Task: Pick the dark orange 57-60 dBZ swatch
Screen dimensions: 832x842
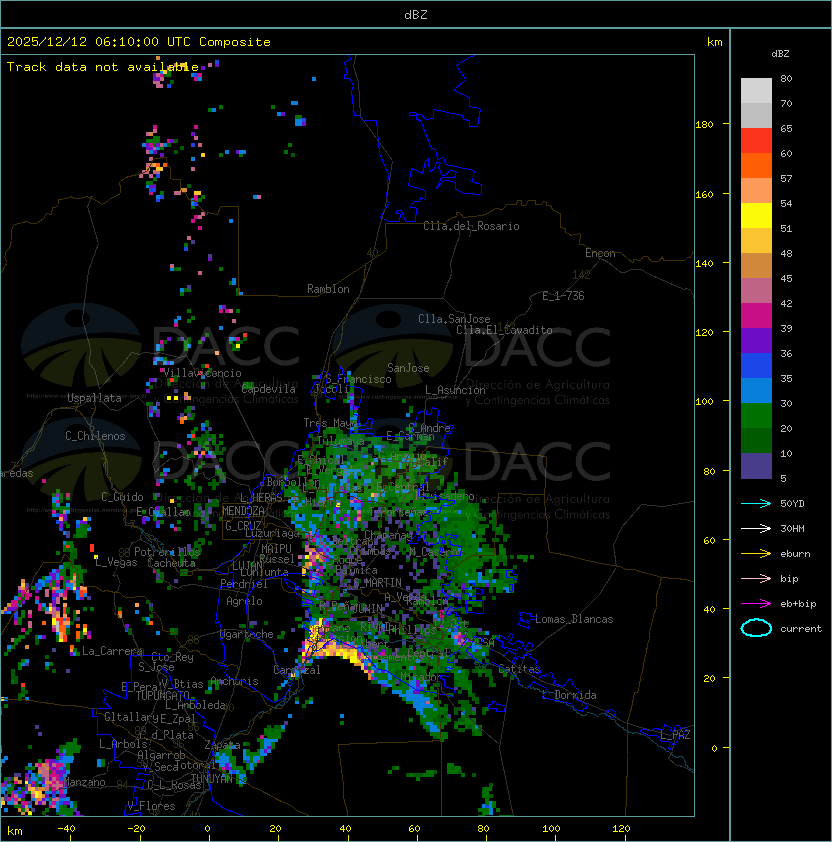Action: coord(756,165)
